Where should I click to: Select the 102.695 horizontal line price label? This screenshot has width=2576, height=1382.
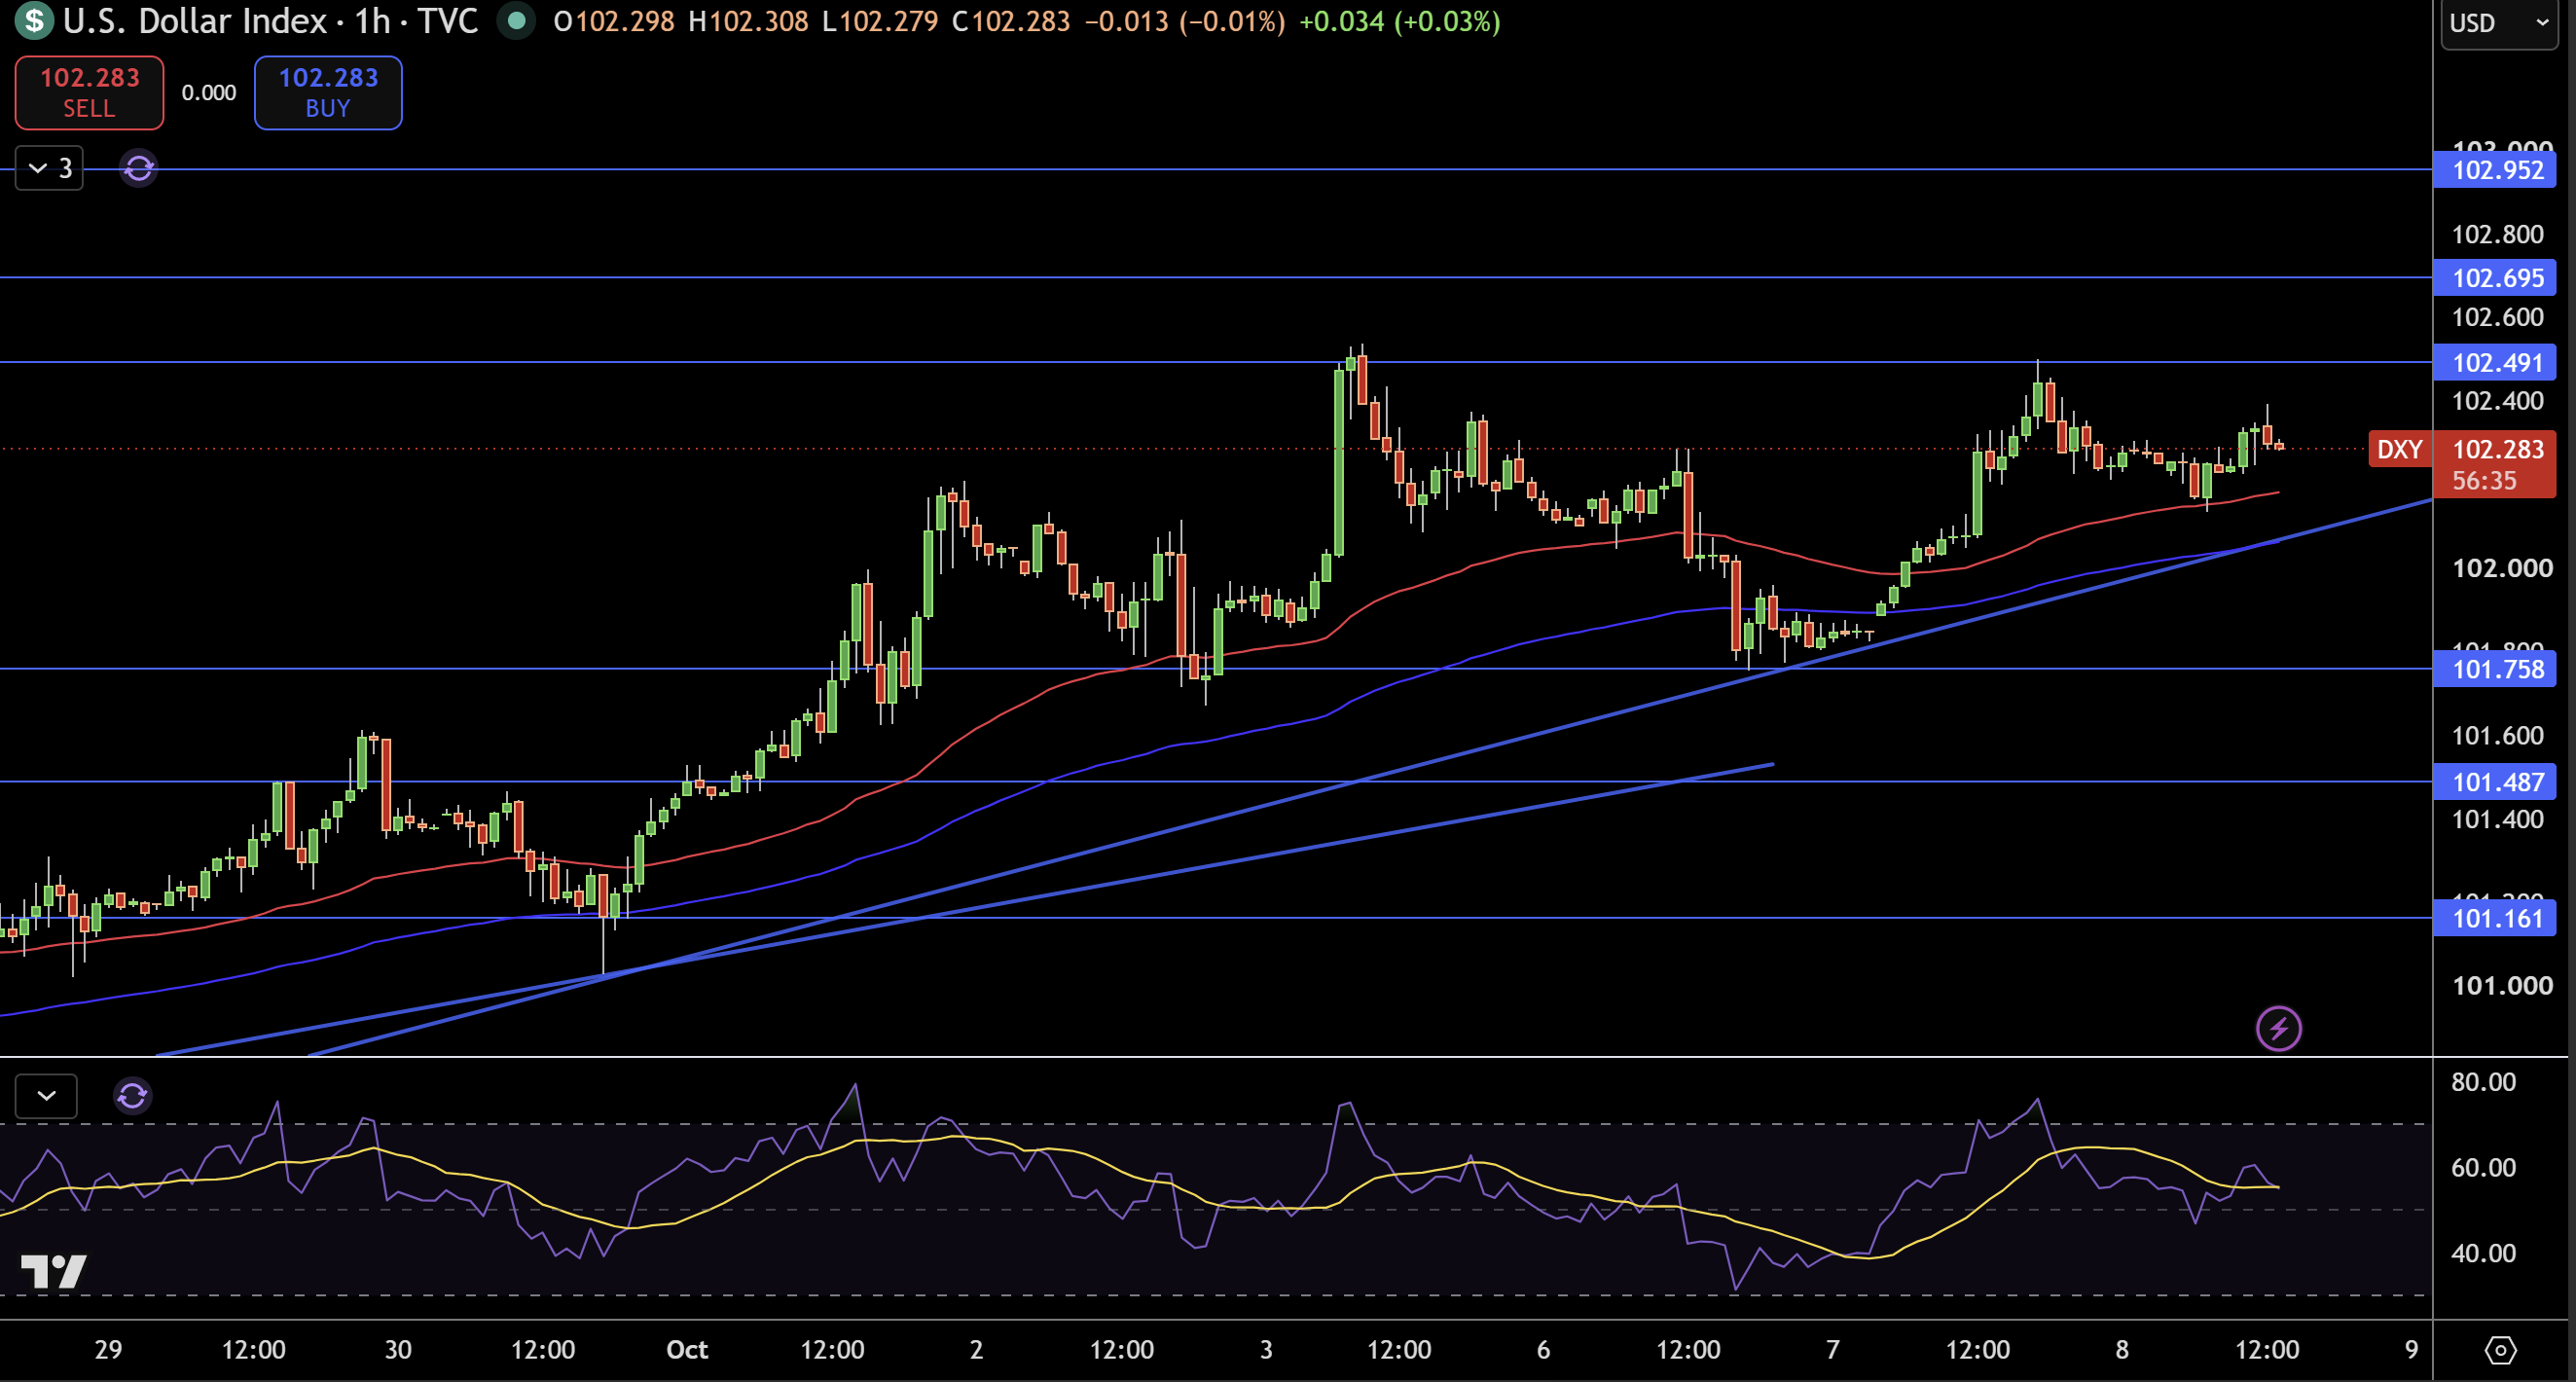pos(2495,278)
